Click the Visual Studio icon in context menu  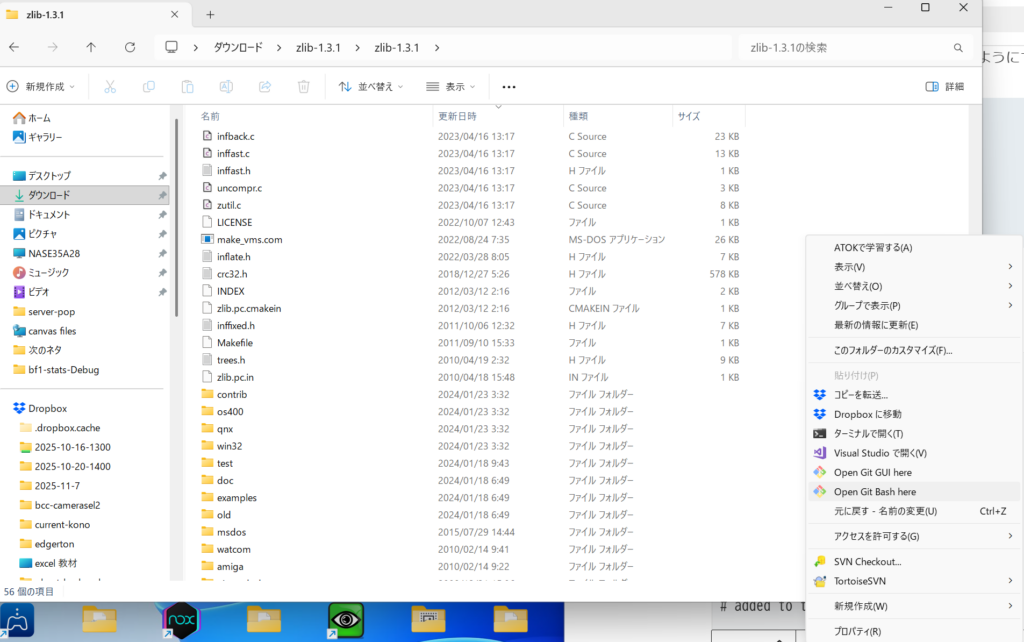pos(820,453)
